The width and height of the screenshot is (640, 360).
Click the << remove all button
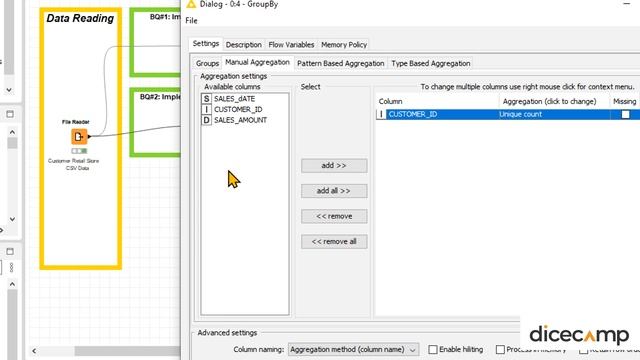click(x=334, y=242)
